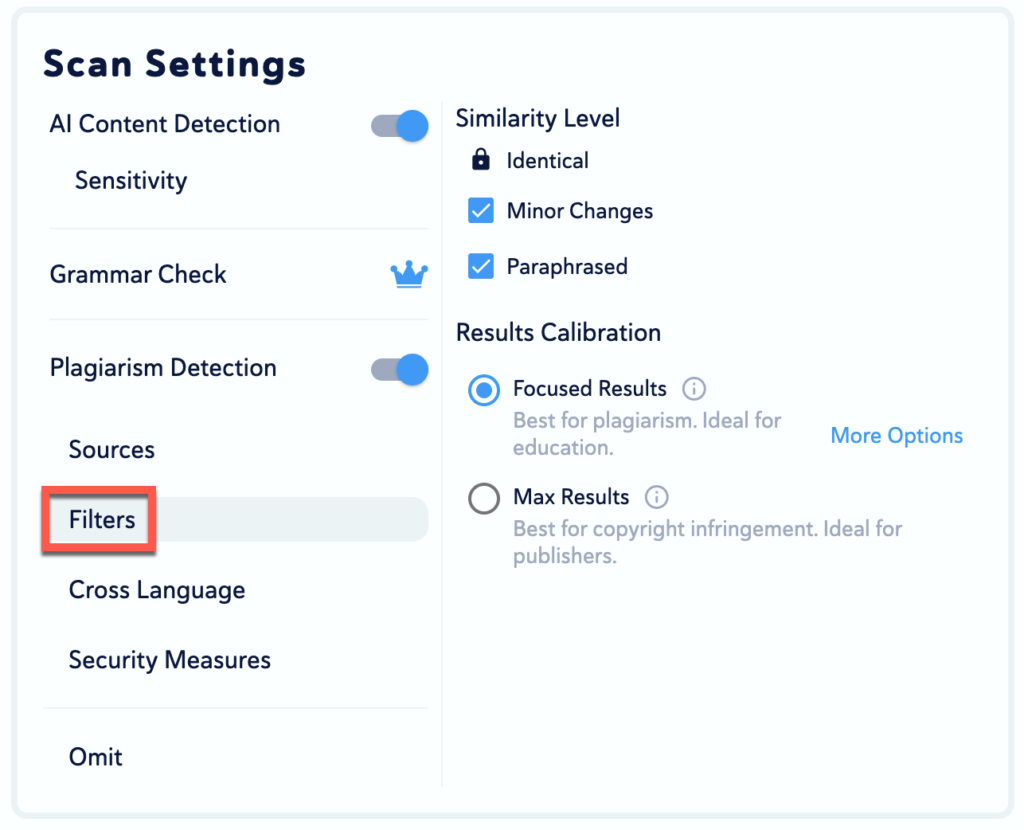
Task: Select the Max Results radio option
Action: point(484,498)
